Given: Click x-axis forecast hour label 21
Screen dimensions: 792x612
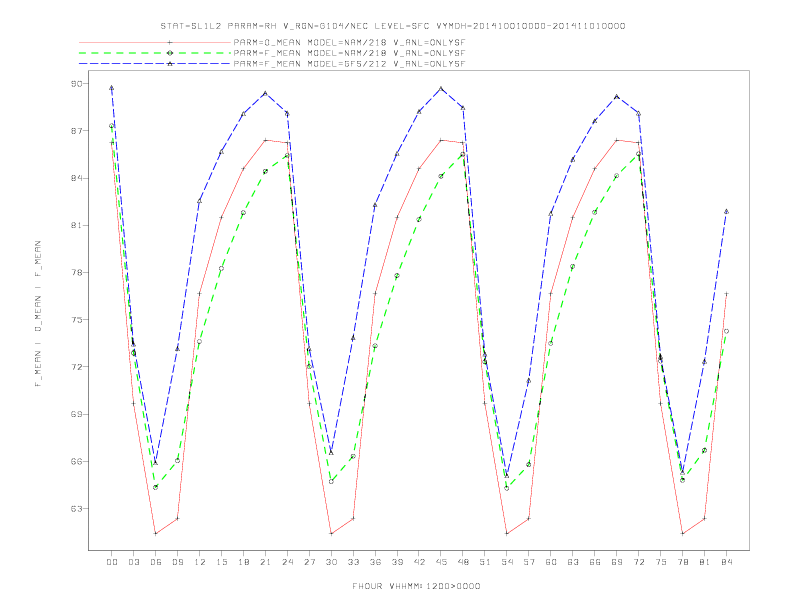Looking at the screenshot, I should coord(265,562).
